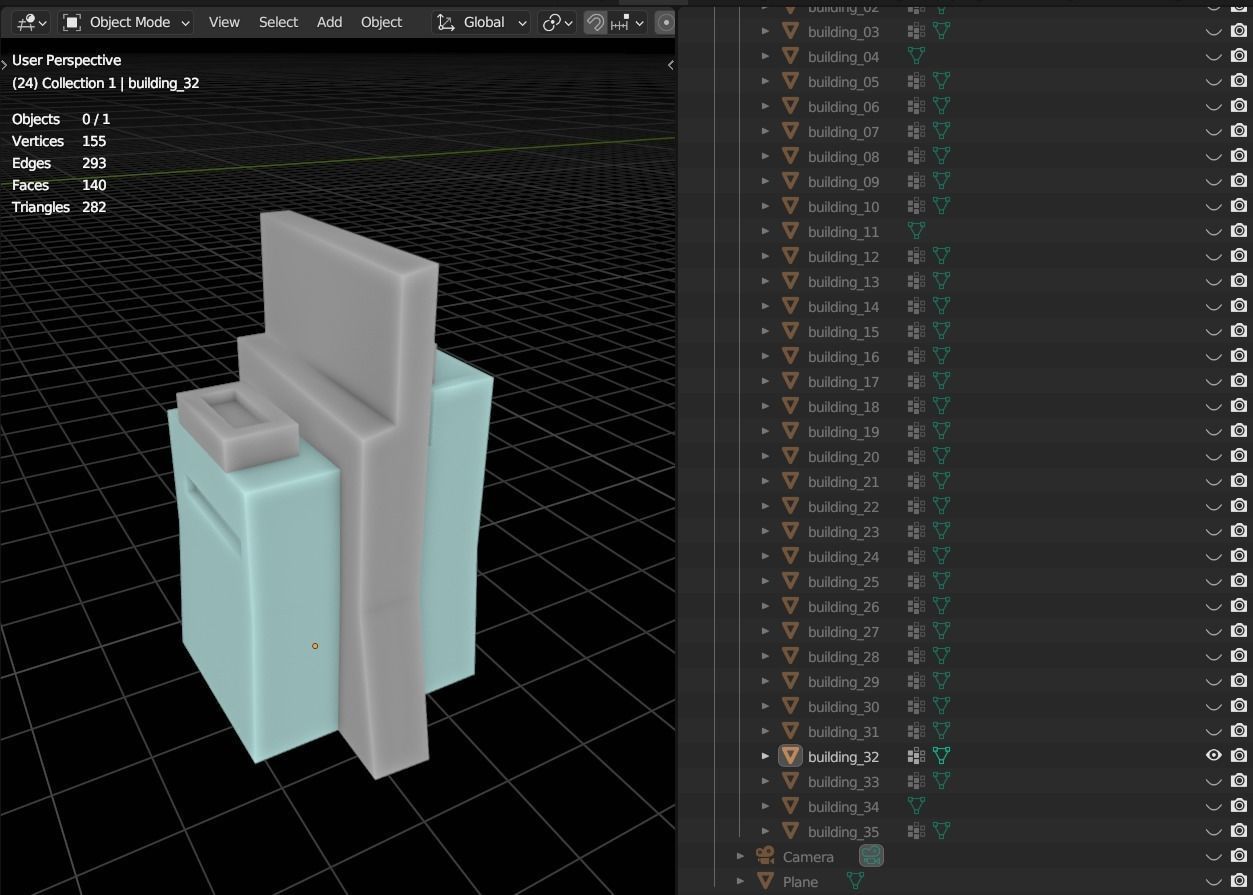Select building_27 in the outliner
Screen dimensions: 1253x895
click(843, 631)
